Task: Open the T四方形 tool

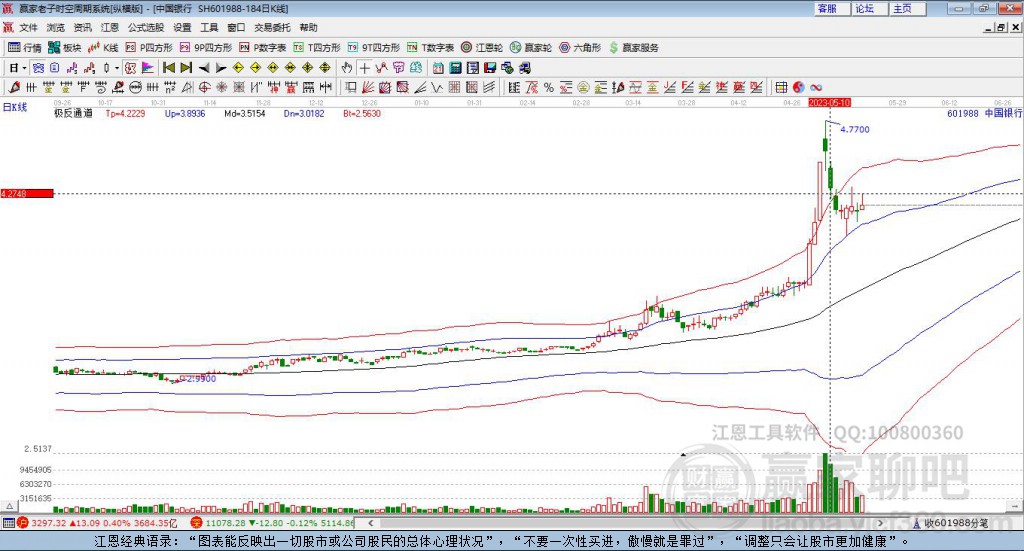Action: [317, 48]
